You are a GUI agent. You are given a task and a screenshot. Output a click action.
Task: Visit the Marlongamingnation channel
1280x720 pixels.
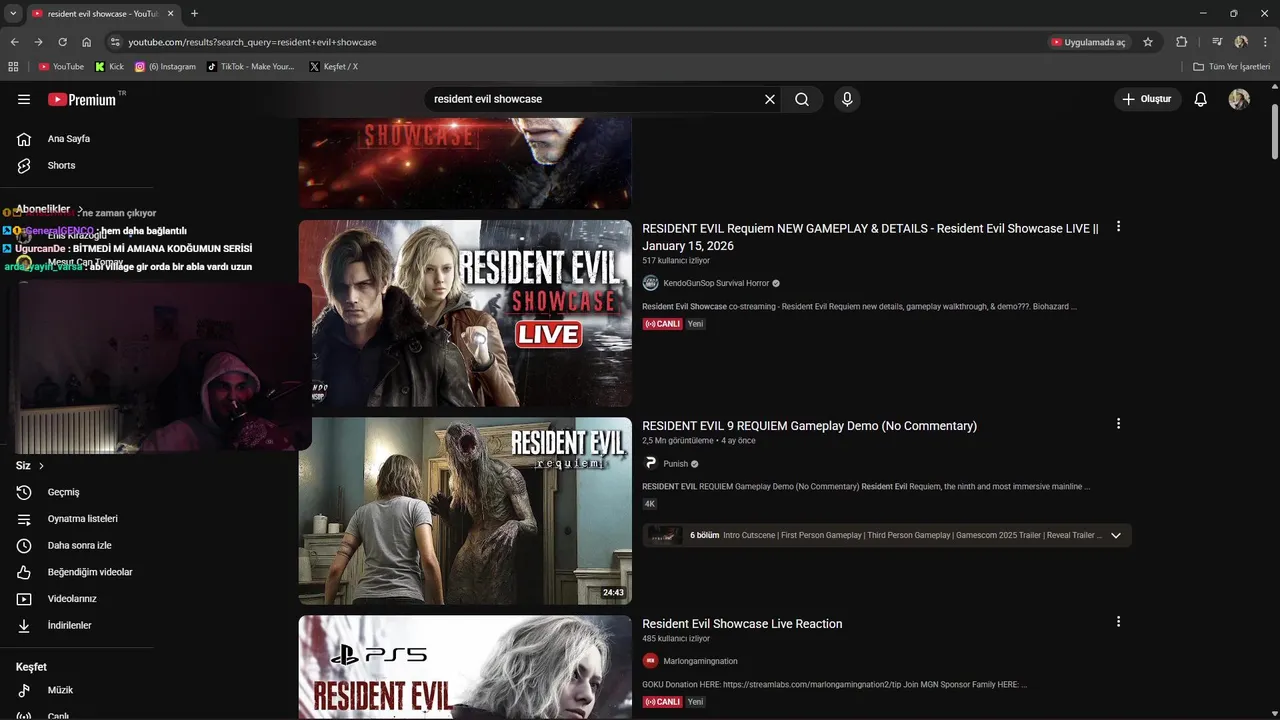tap(700, 661)
